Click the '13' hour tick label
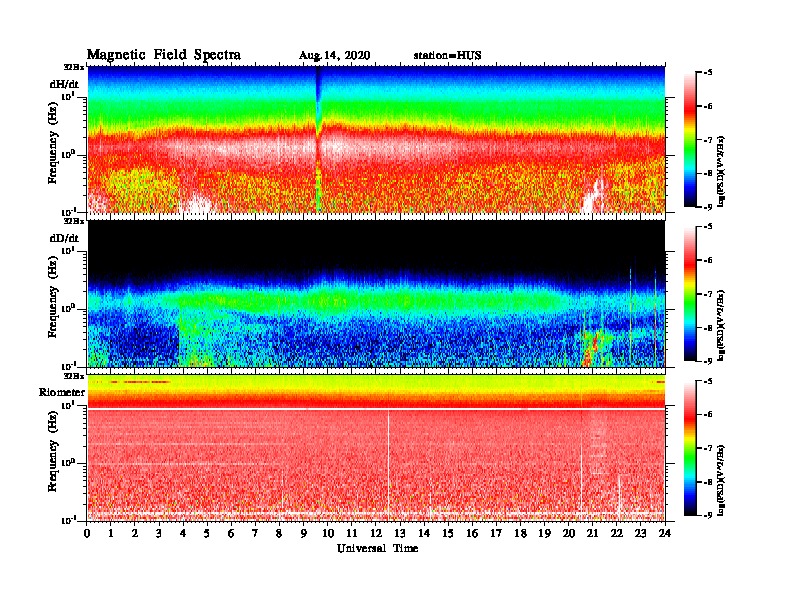792x612 pixels. tap(400, 534)
